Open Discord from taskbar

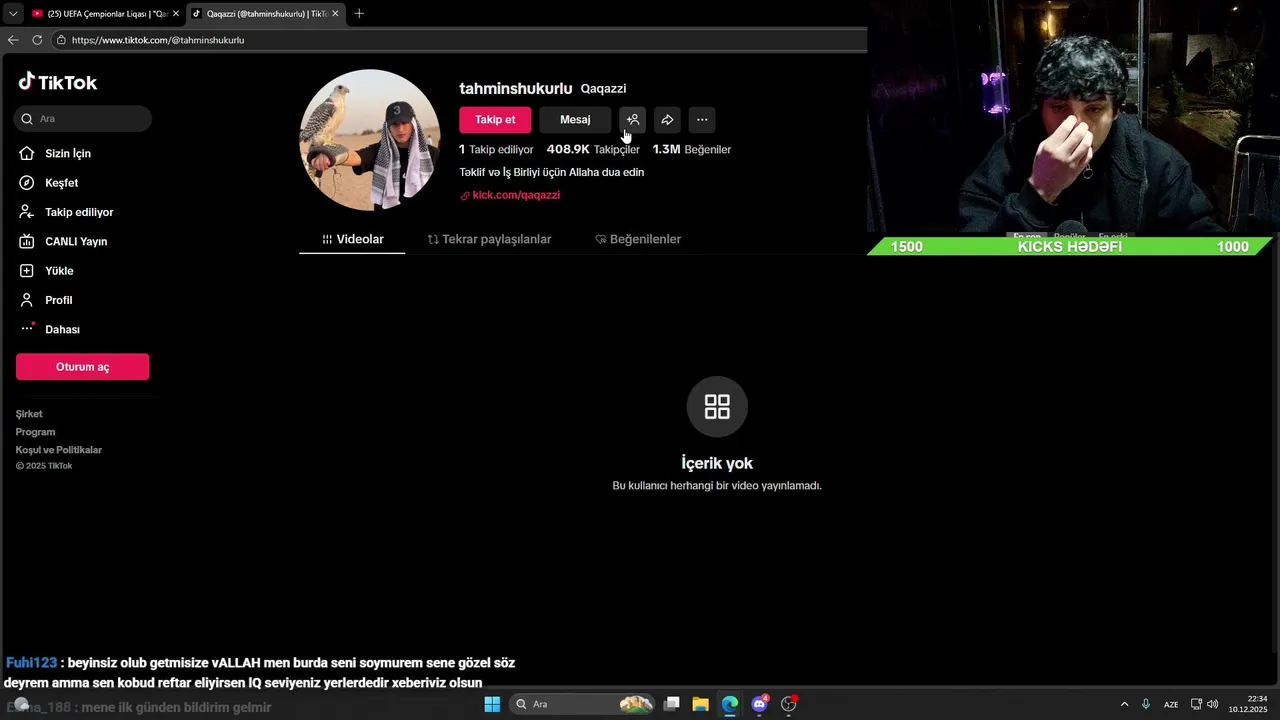[x=759, y=704]
